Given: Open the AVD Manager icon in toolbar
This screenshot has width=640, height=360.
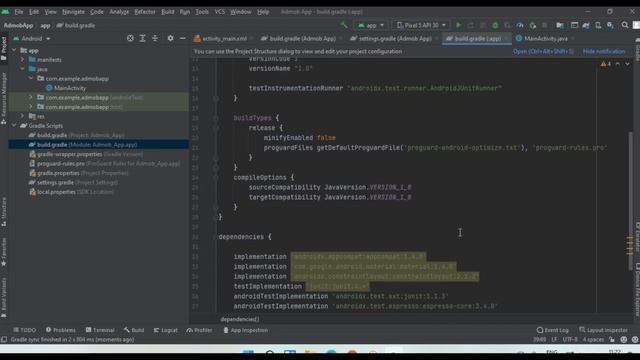Looking at the screenshot, I should point(598,25).
